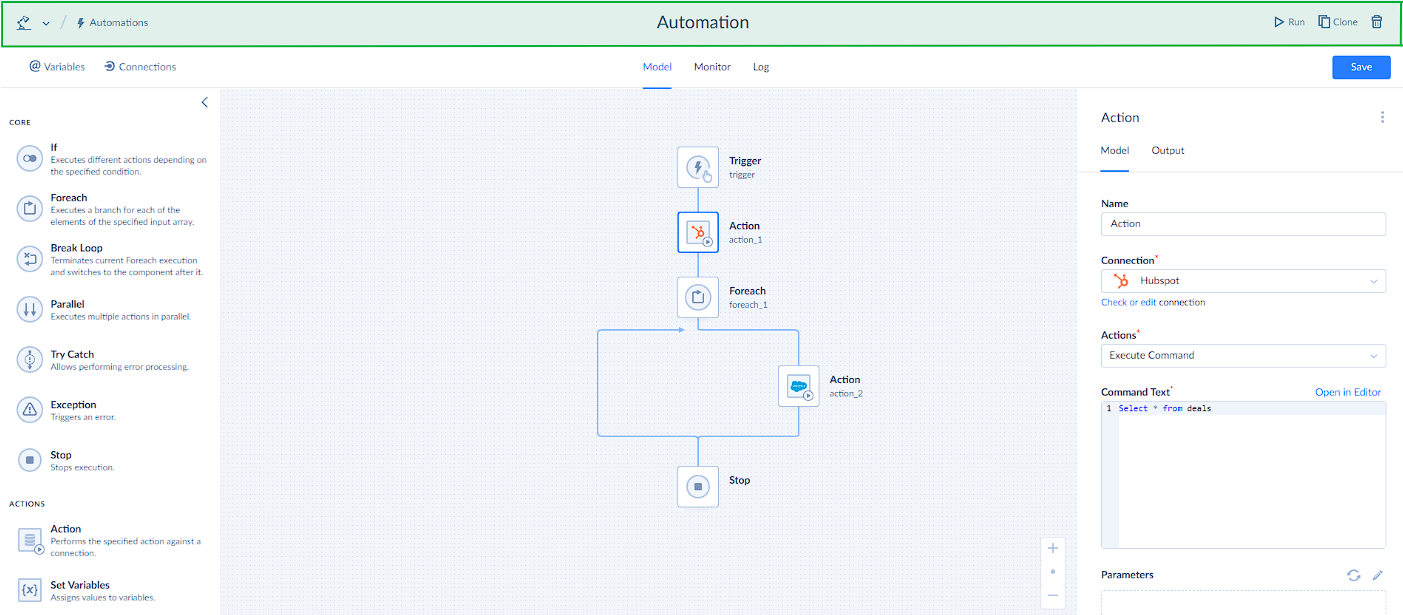Select the Hubspot action_1 node
The image size is (1403, 615).
click(x=698, y=233)
